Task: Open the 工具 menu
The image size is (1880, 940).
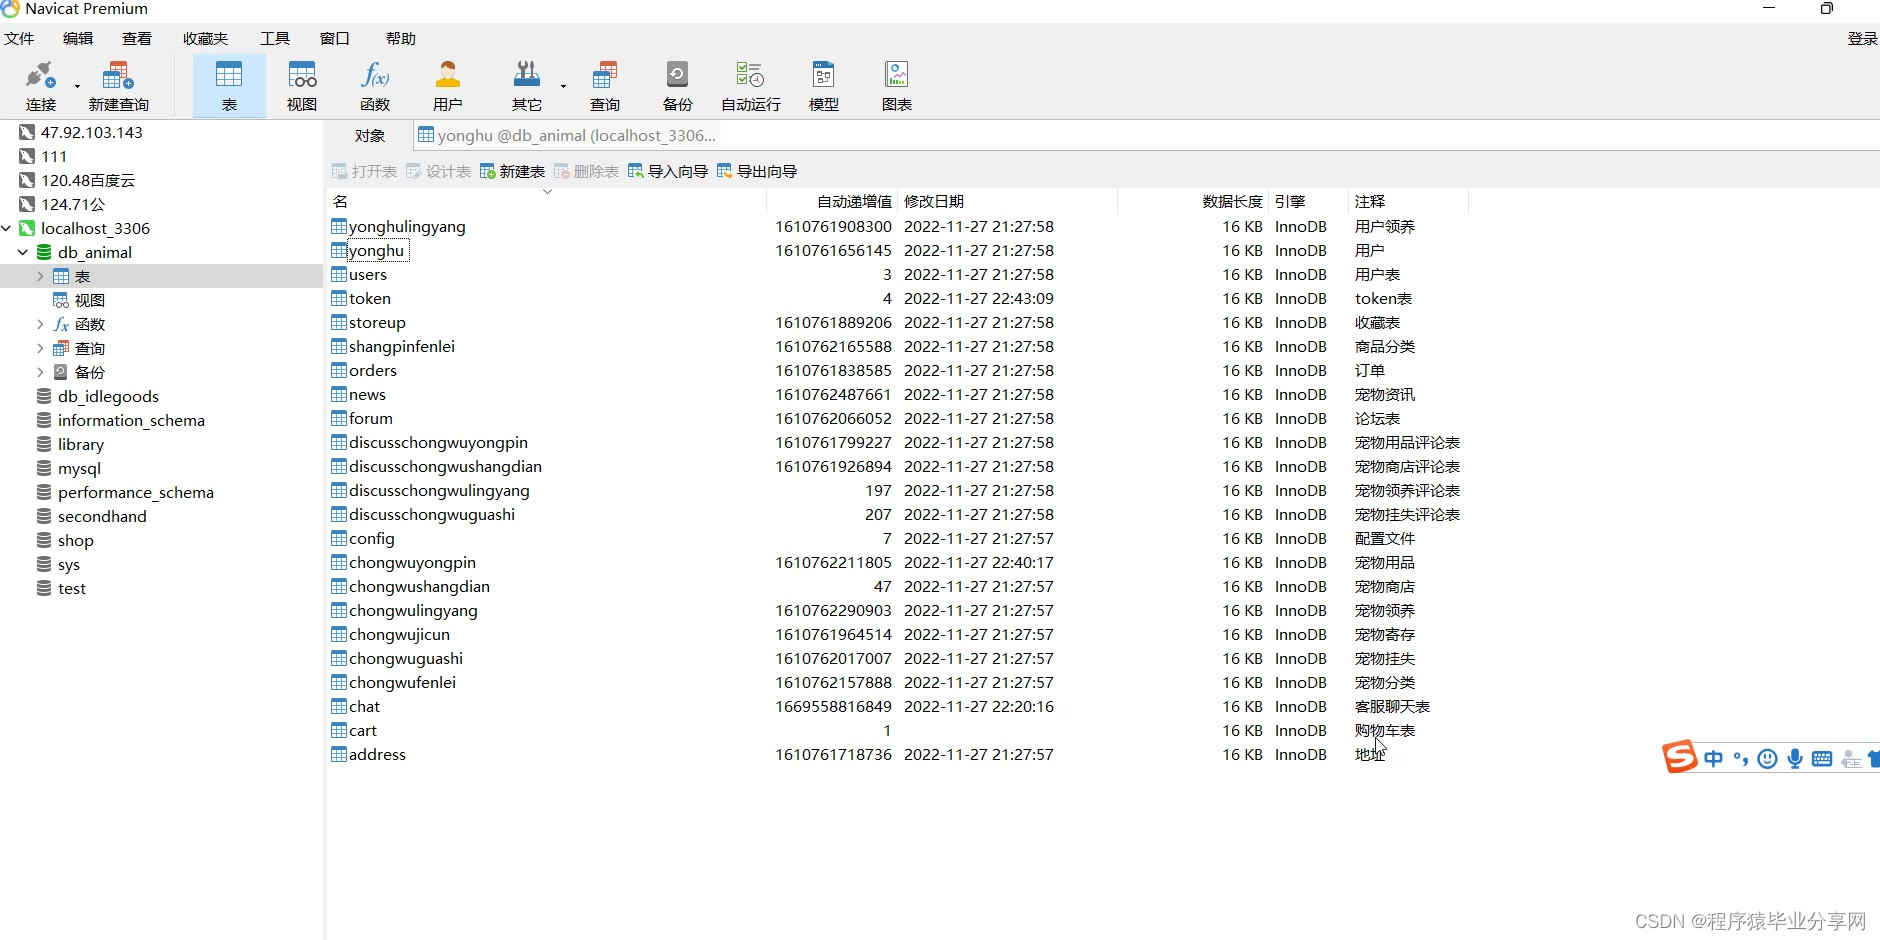Action: click(275, 39)
